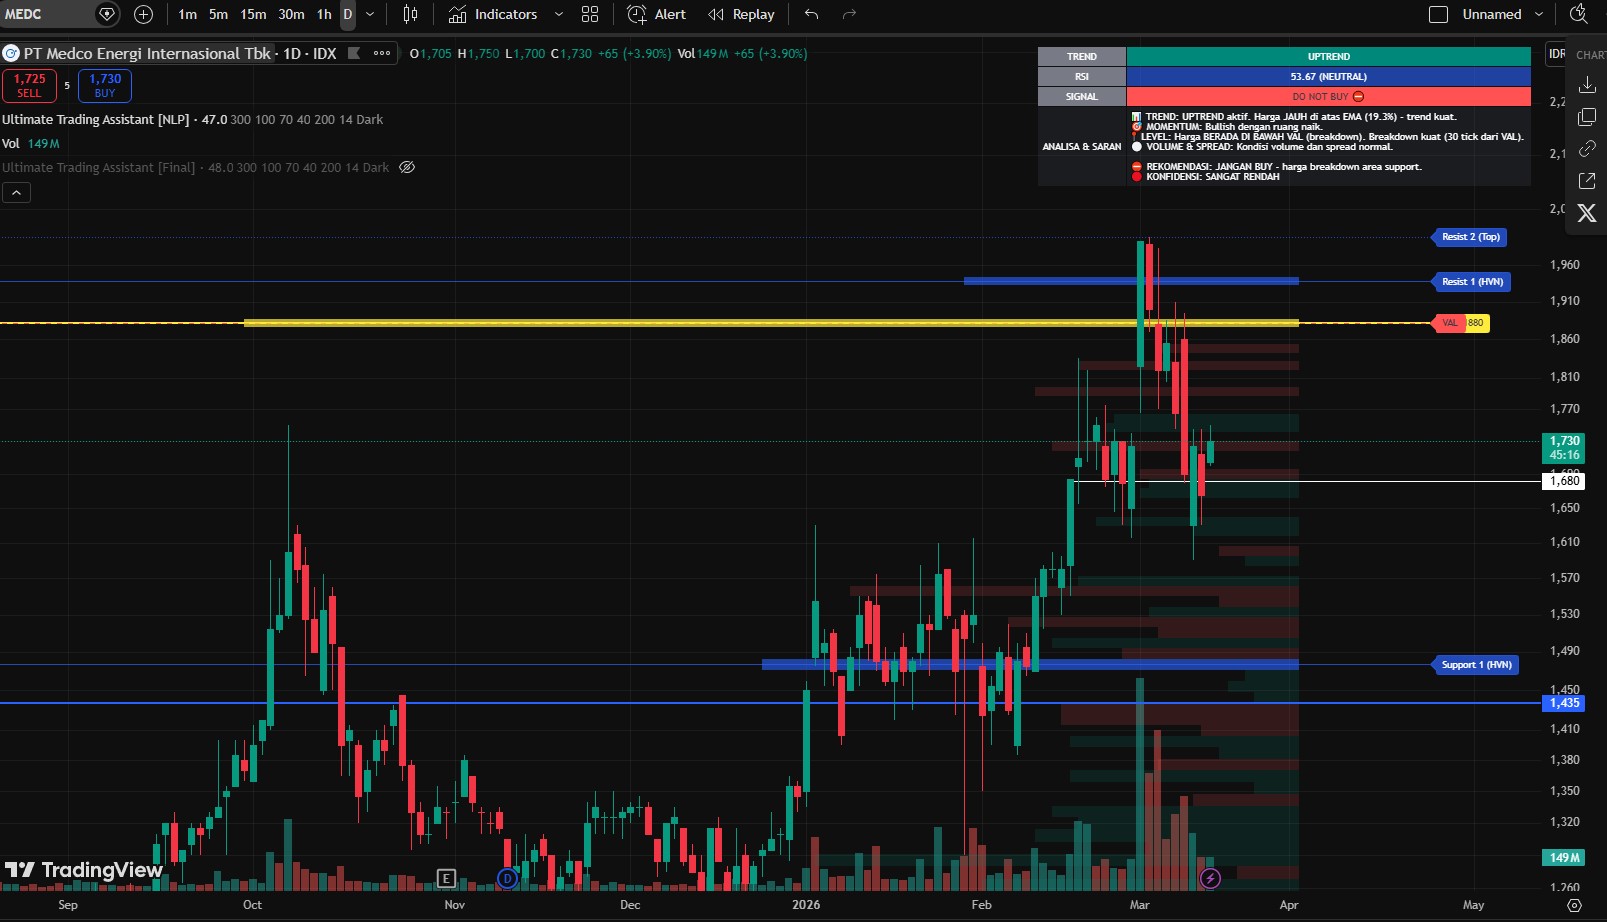
Task: Copy the chart image
Action: pyautogui.click(x=1587, y=117)
